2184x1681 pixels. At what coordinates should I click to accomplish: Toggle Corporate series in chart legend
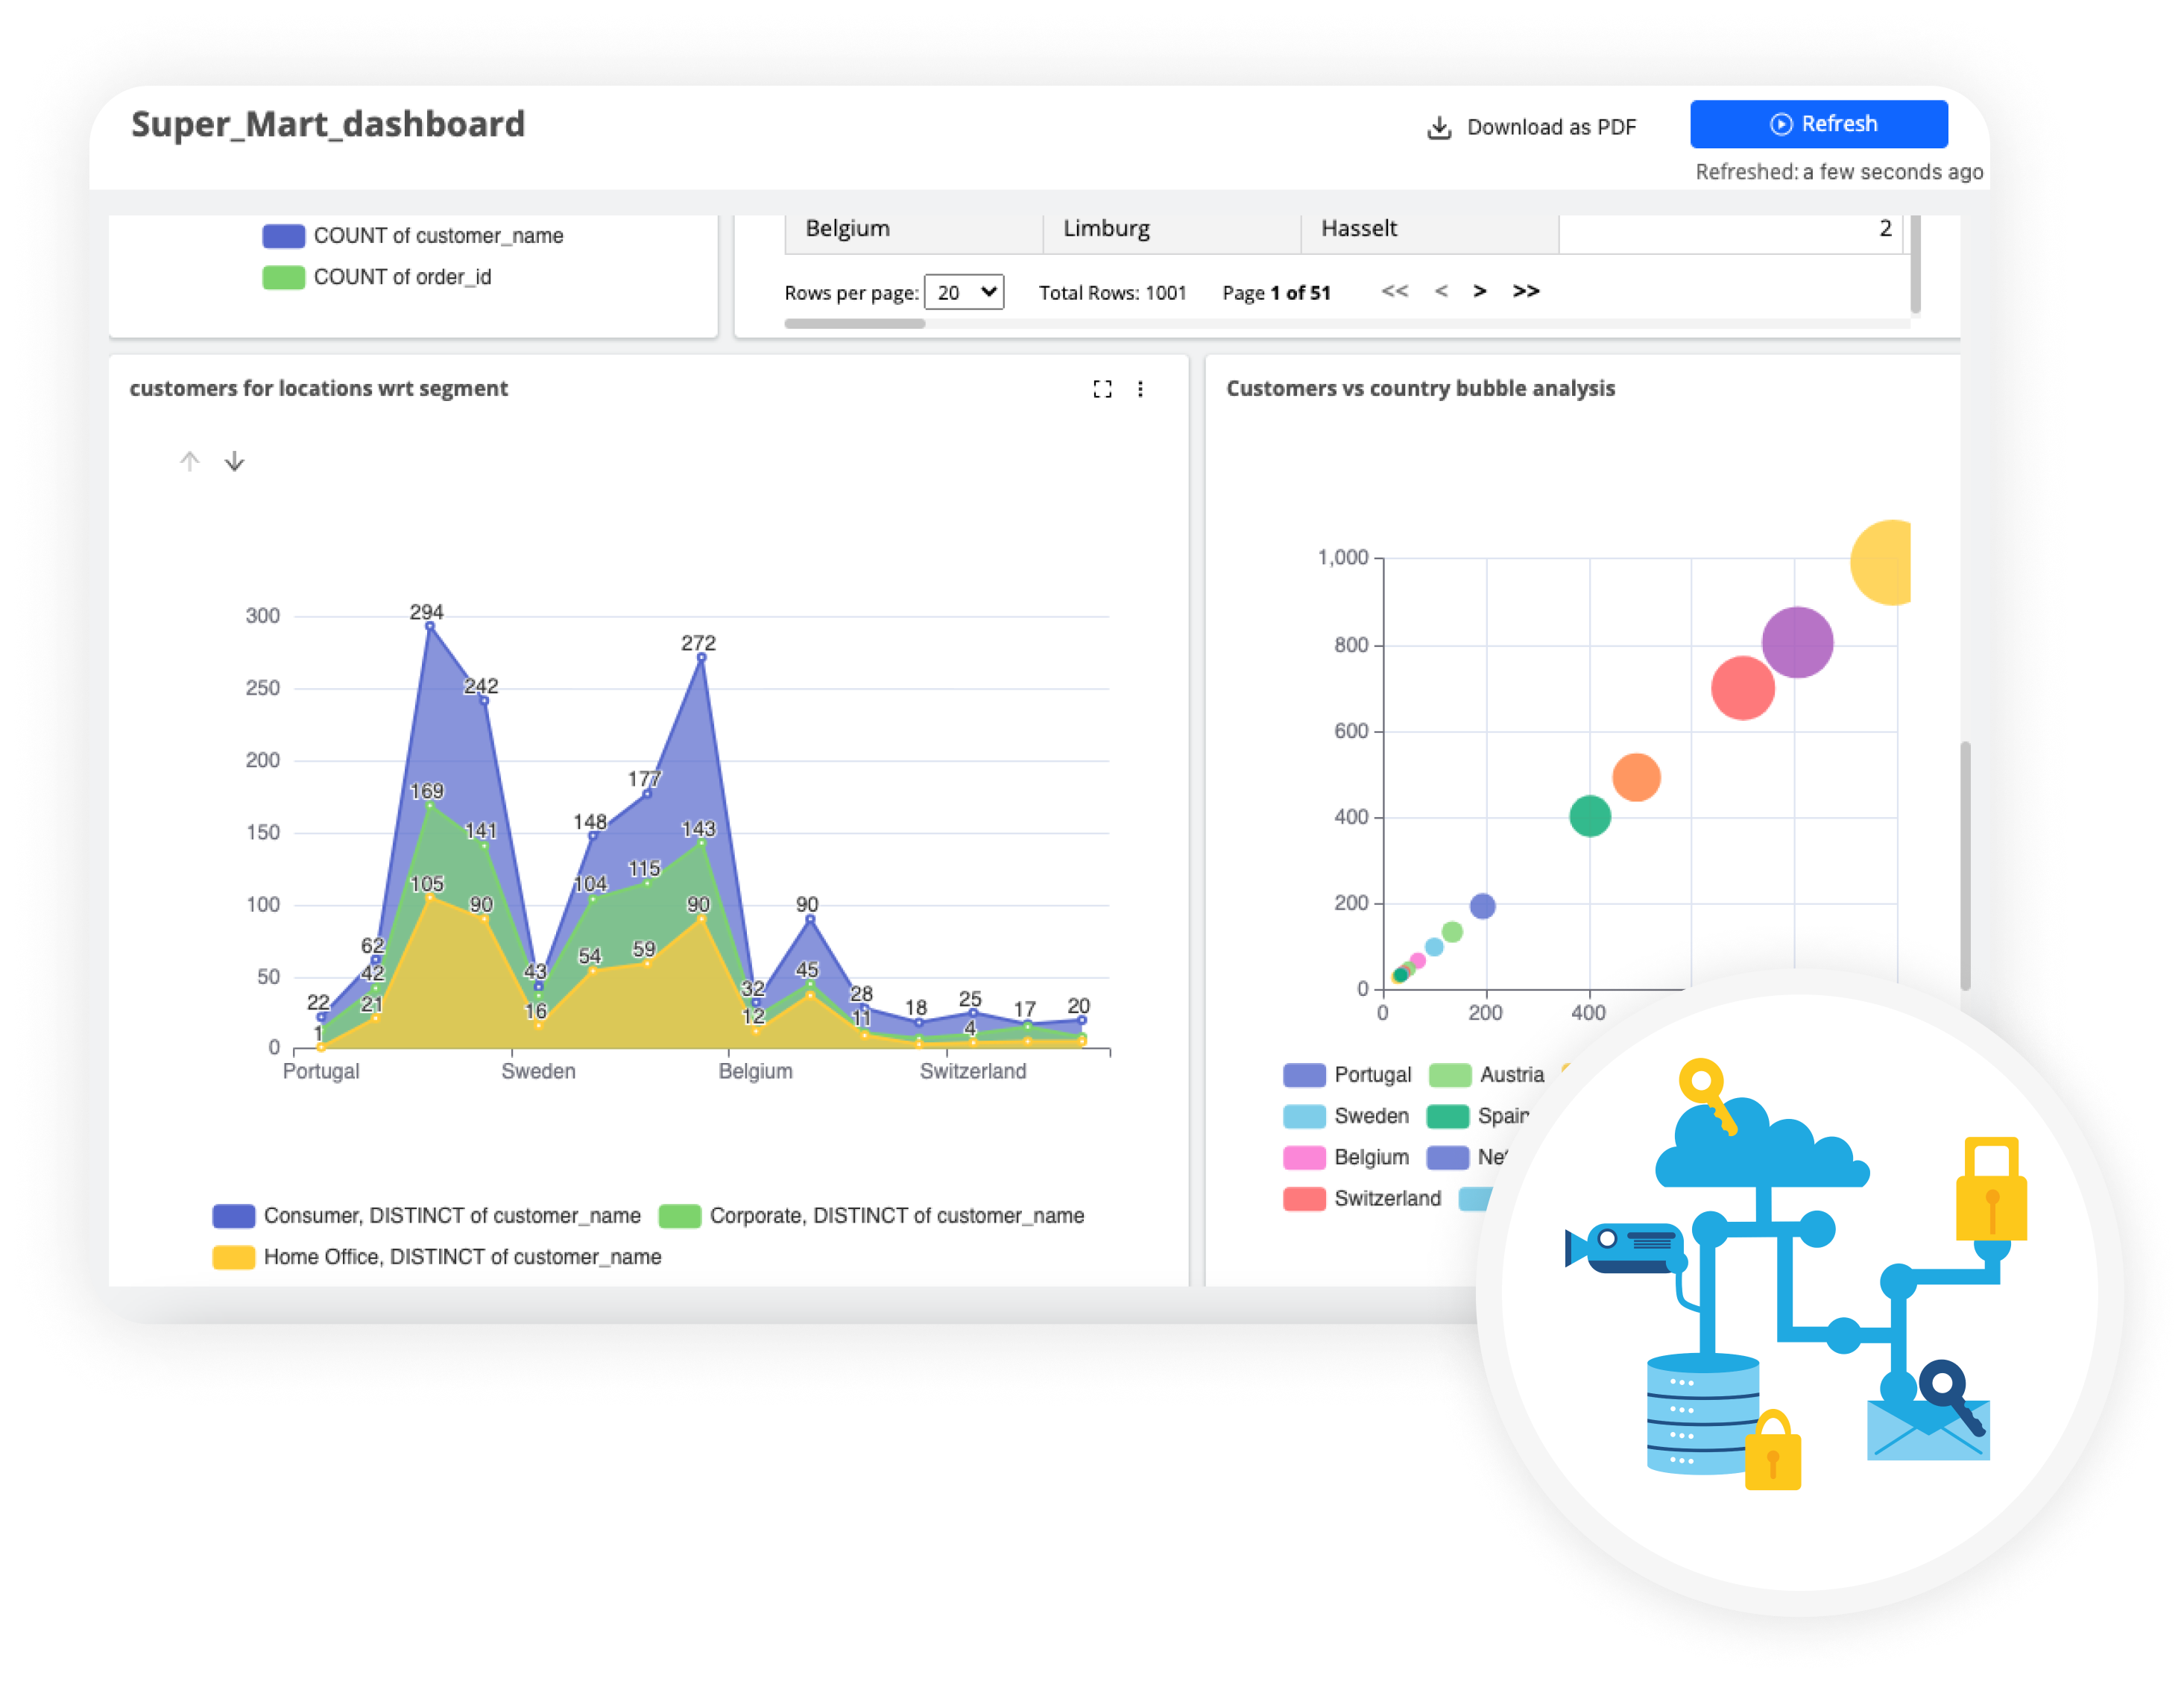[x=896, y=1215]
